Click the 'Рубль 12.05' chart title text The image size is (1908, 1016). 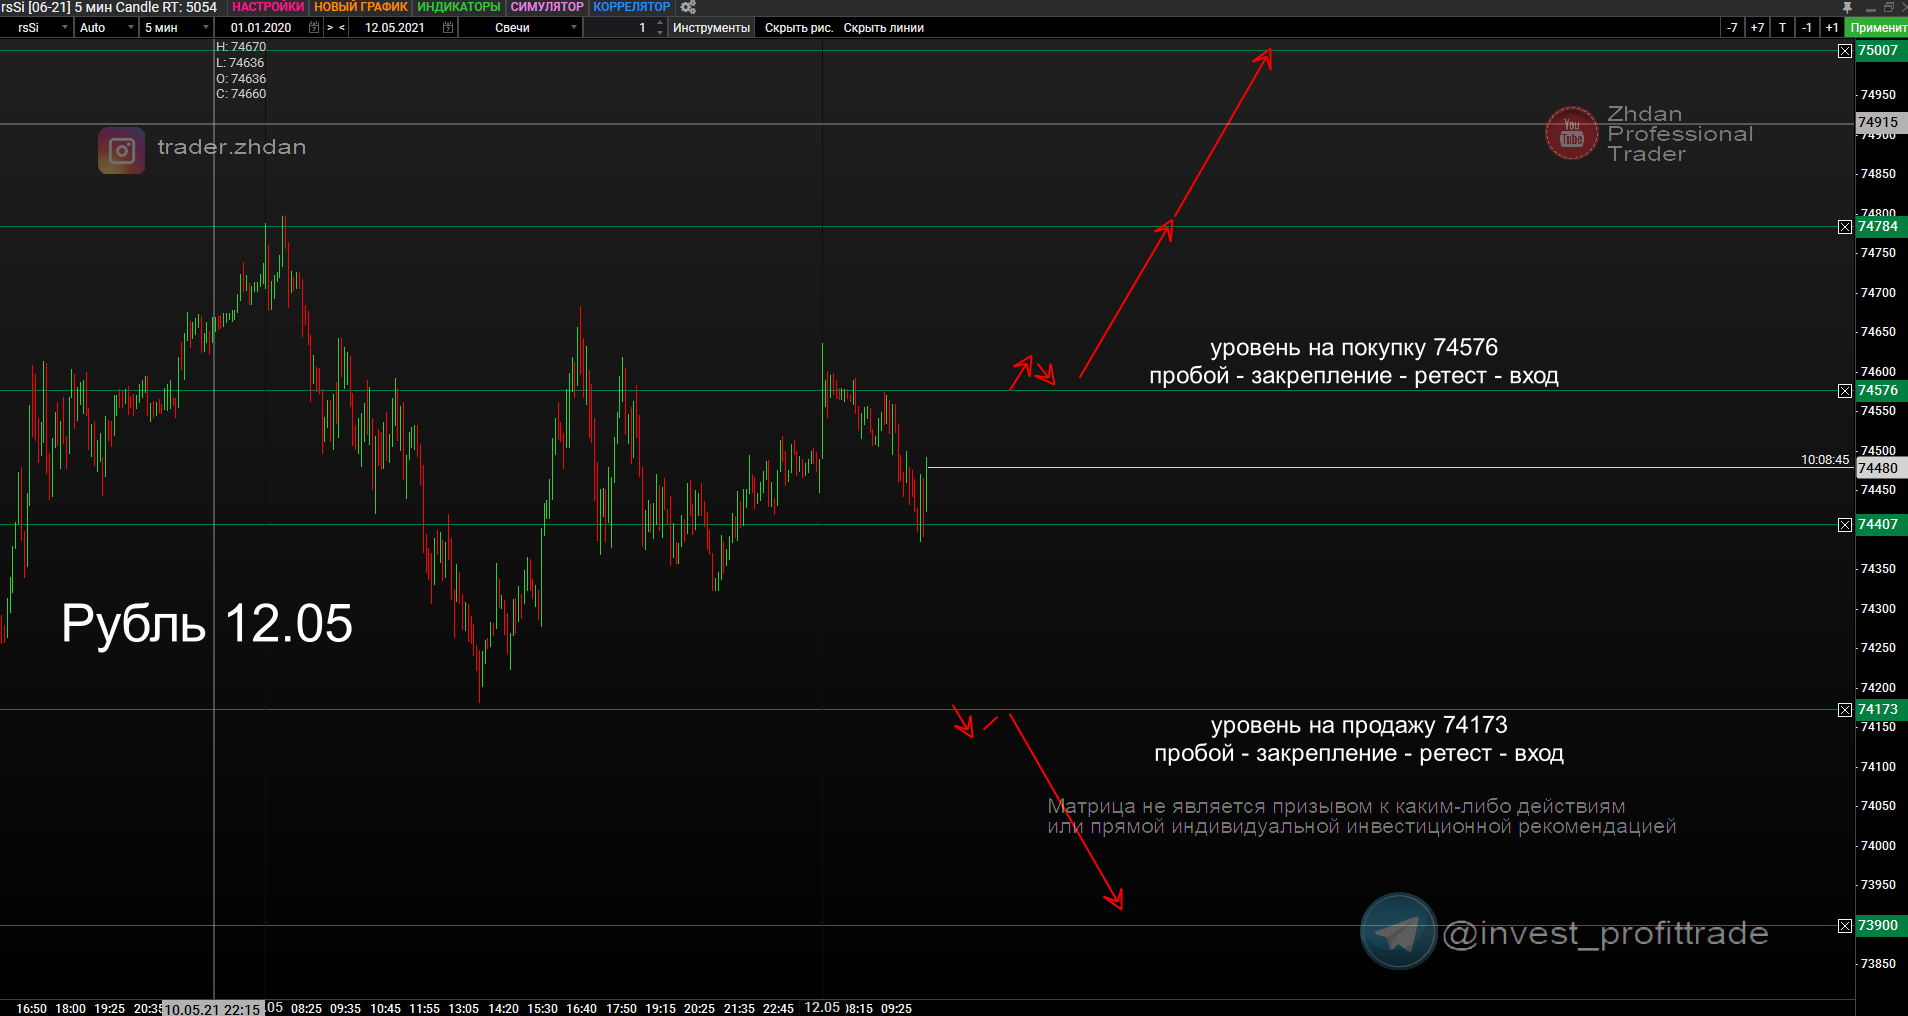[x=207, y=624]
